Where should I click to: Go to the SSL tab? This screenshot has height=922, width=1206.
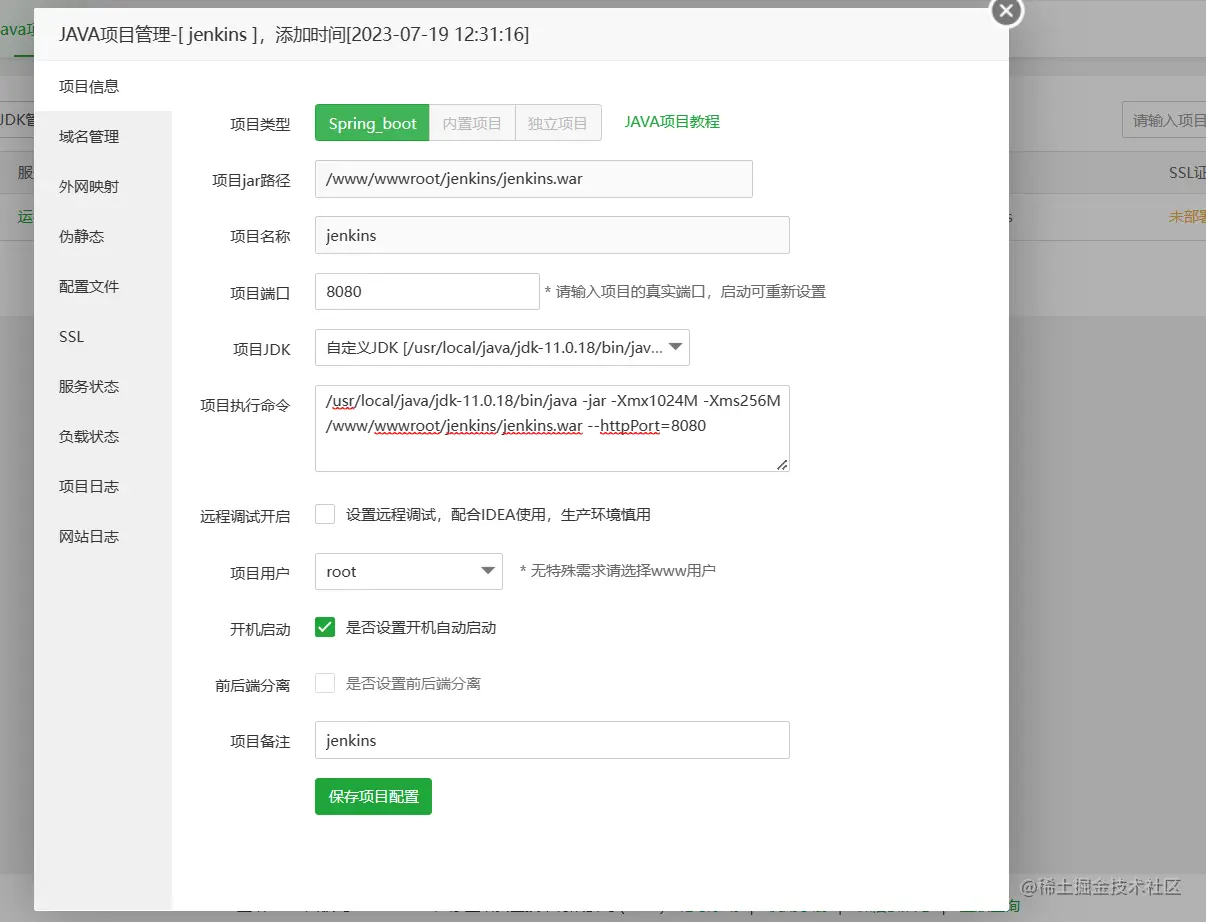coord(103,336)
